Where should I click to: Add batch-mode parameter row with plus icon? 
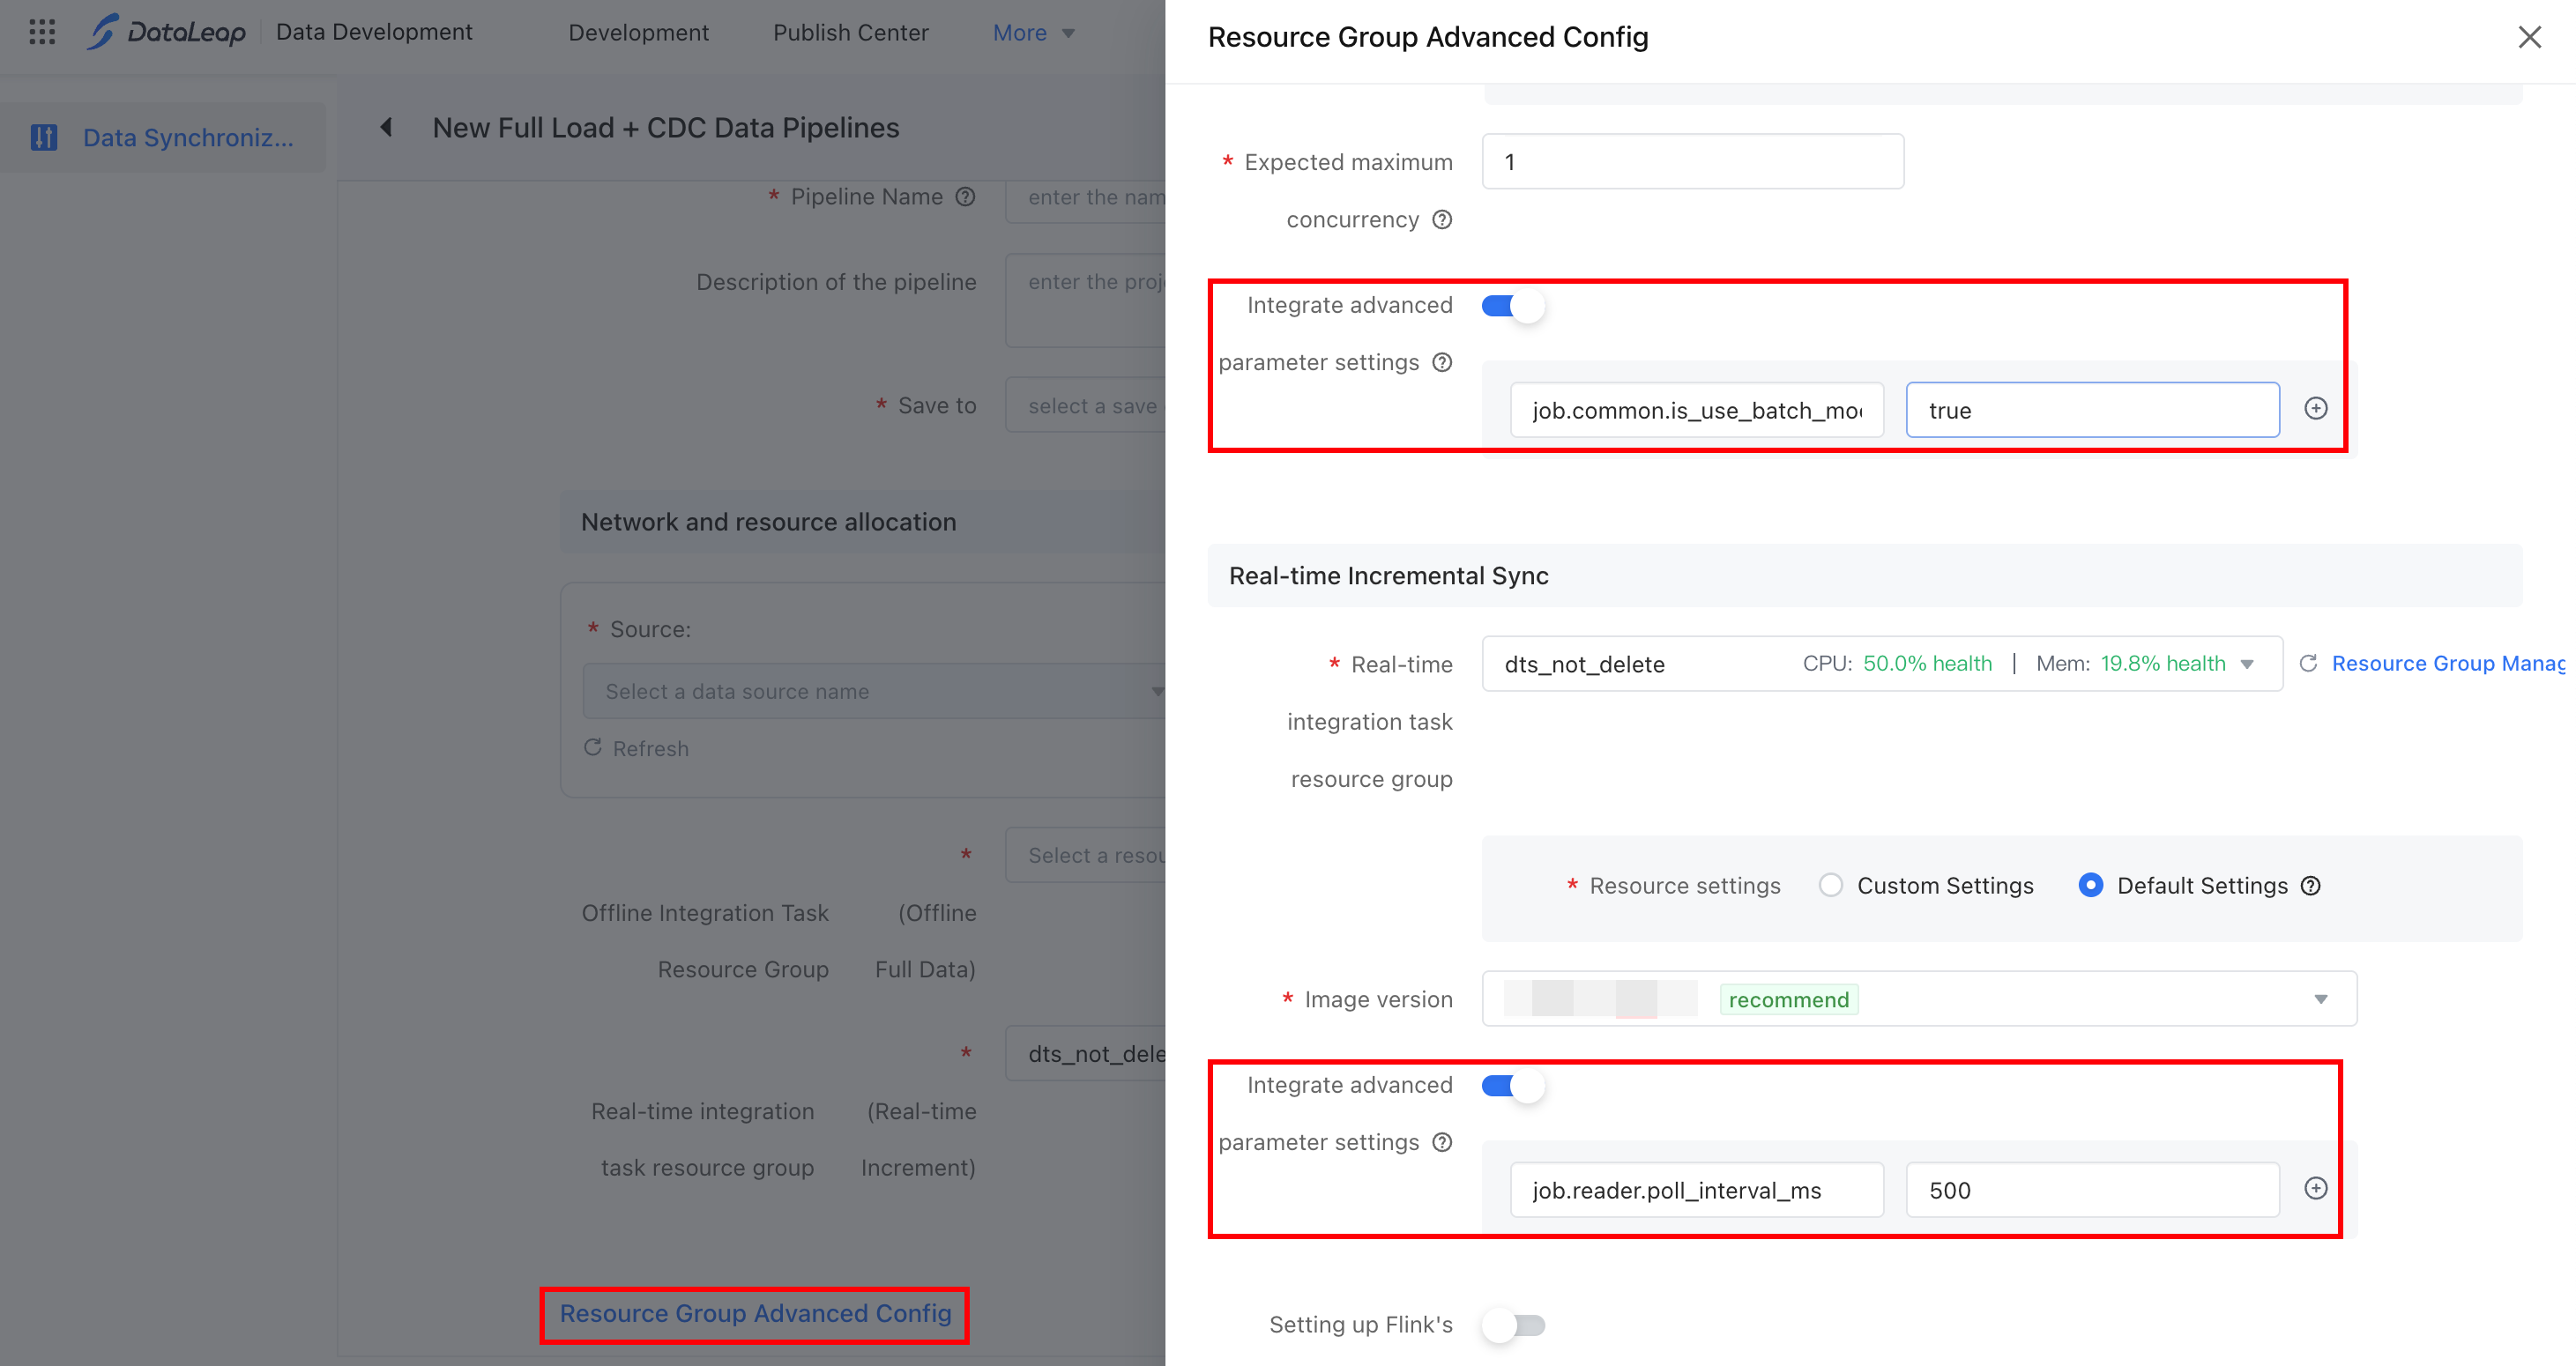[2316, 409]
